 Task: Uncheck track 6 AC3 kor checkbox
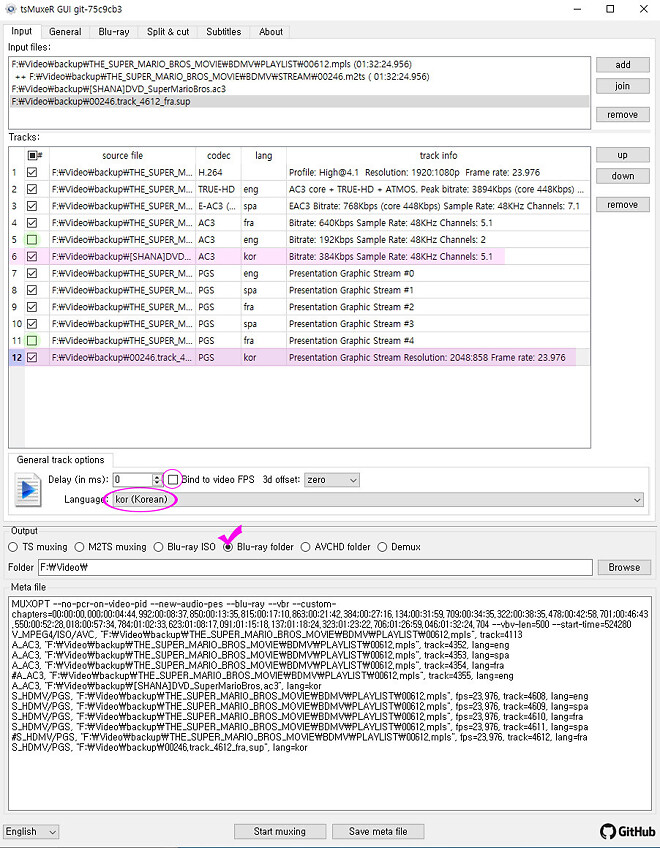(x=32, y=256)
